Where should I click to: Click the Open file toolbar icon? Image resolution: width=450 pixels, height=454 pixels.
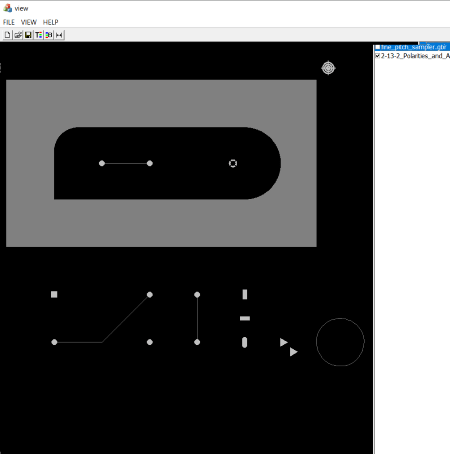pyautogui.click(x=18, y=35)
